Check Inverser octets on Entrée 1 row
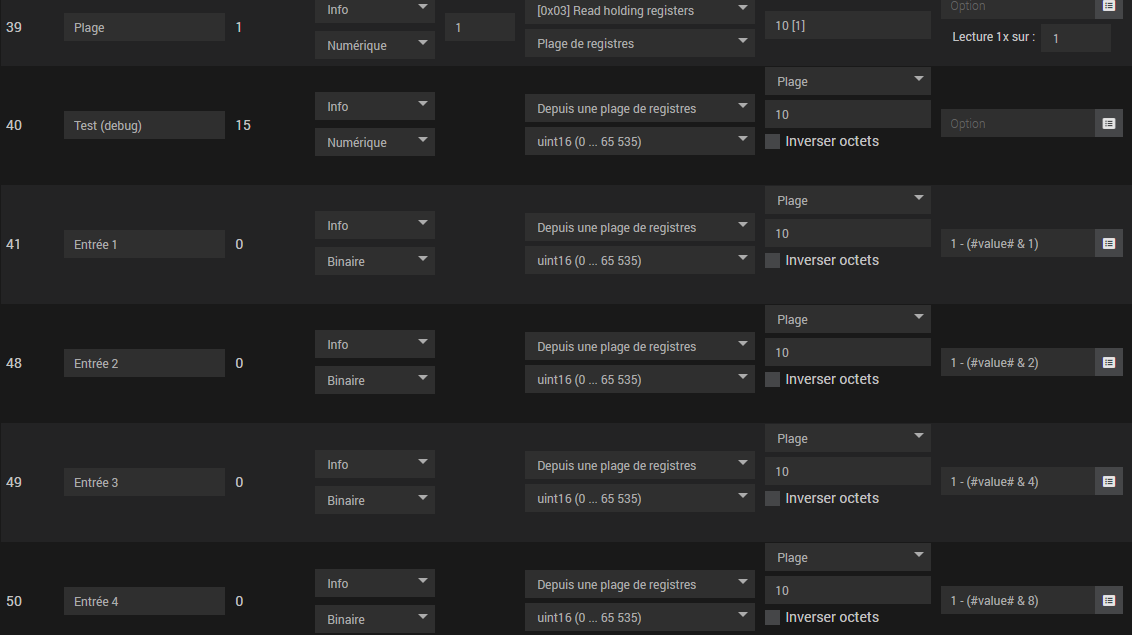This screenshot has height=635, width=1132. point(772,261)
